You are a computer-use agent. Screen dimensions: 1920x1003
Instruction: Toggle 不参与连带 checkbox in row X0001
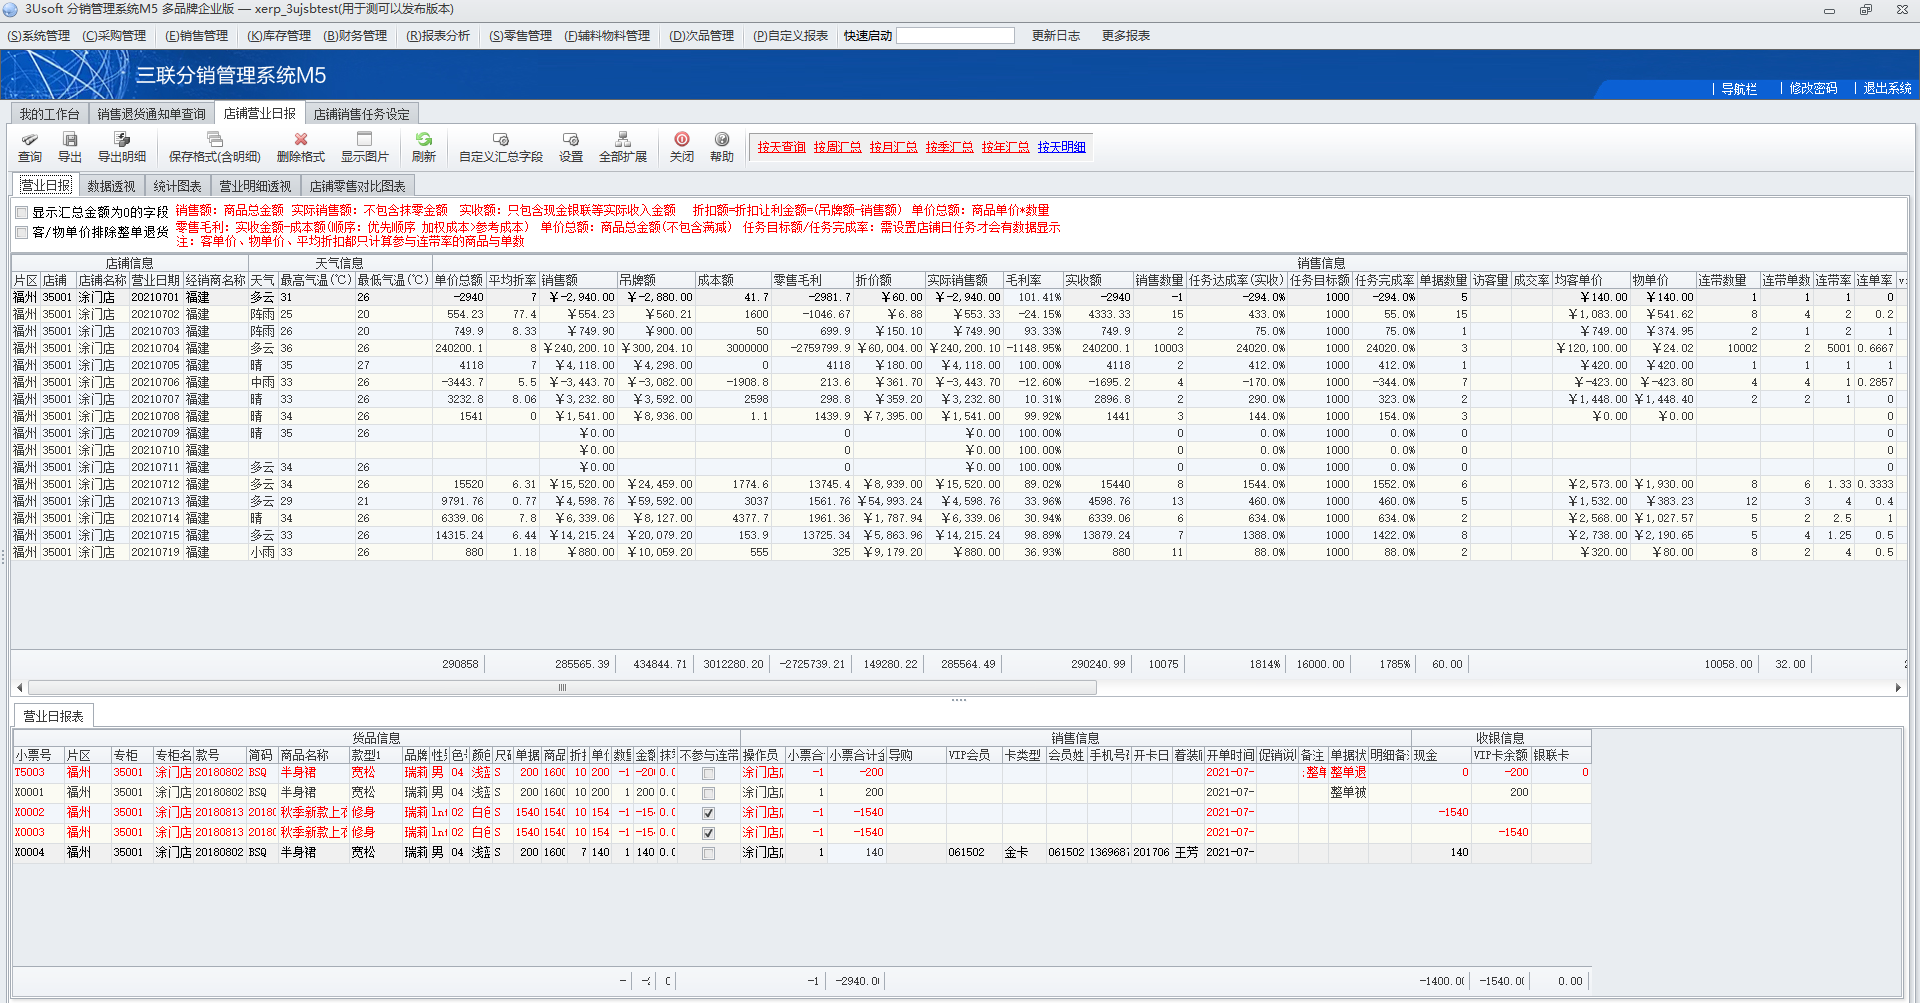709,793
